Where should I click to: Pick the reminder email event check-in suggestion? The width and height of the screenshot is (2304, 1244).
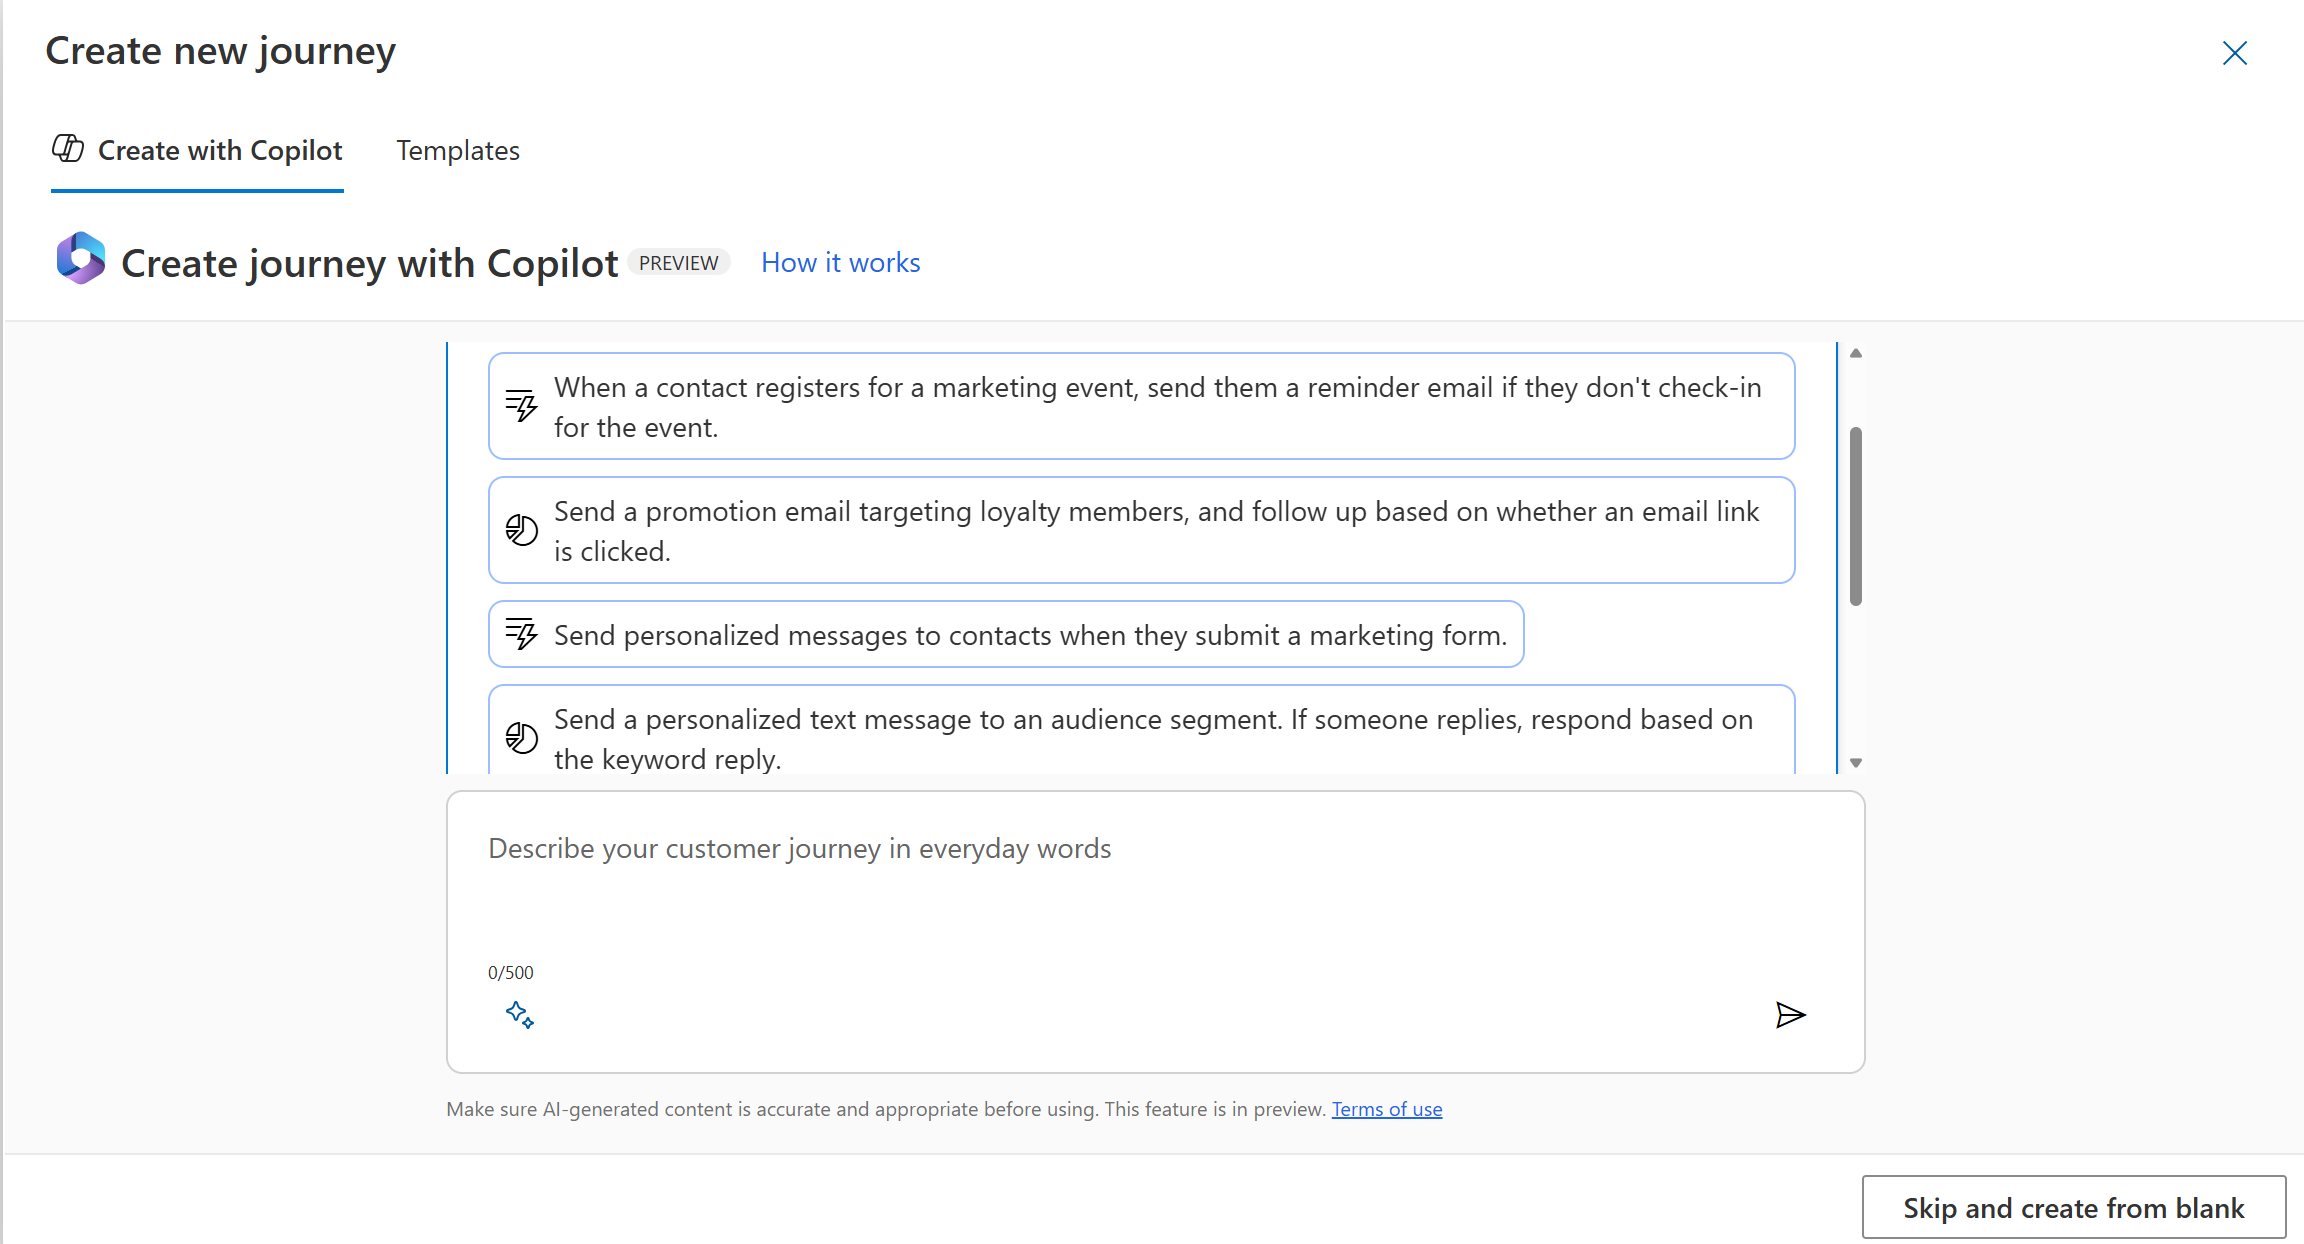pyautogui.click(x=1157, y=407)
